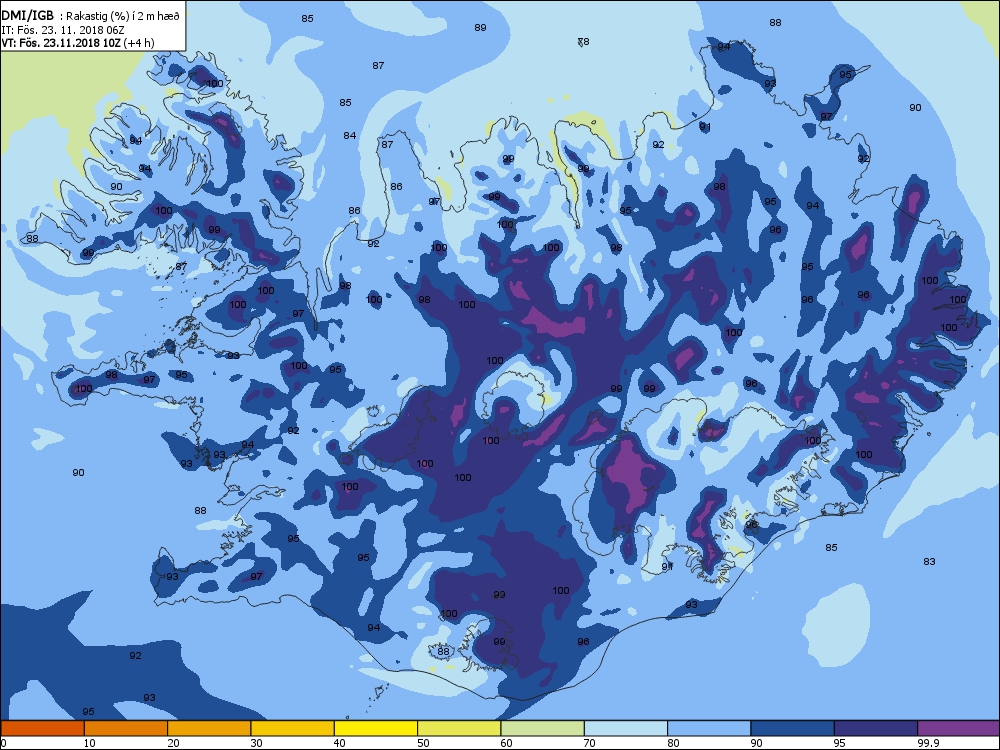
Task: Click the '20' tick label on color scale
Action: click(x=173, y=742)
